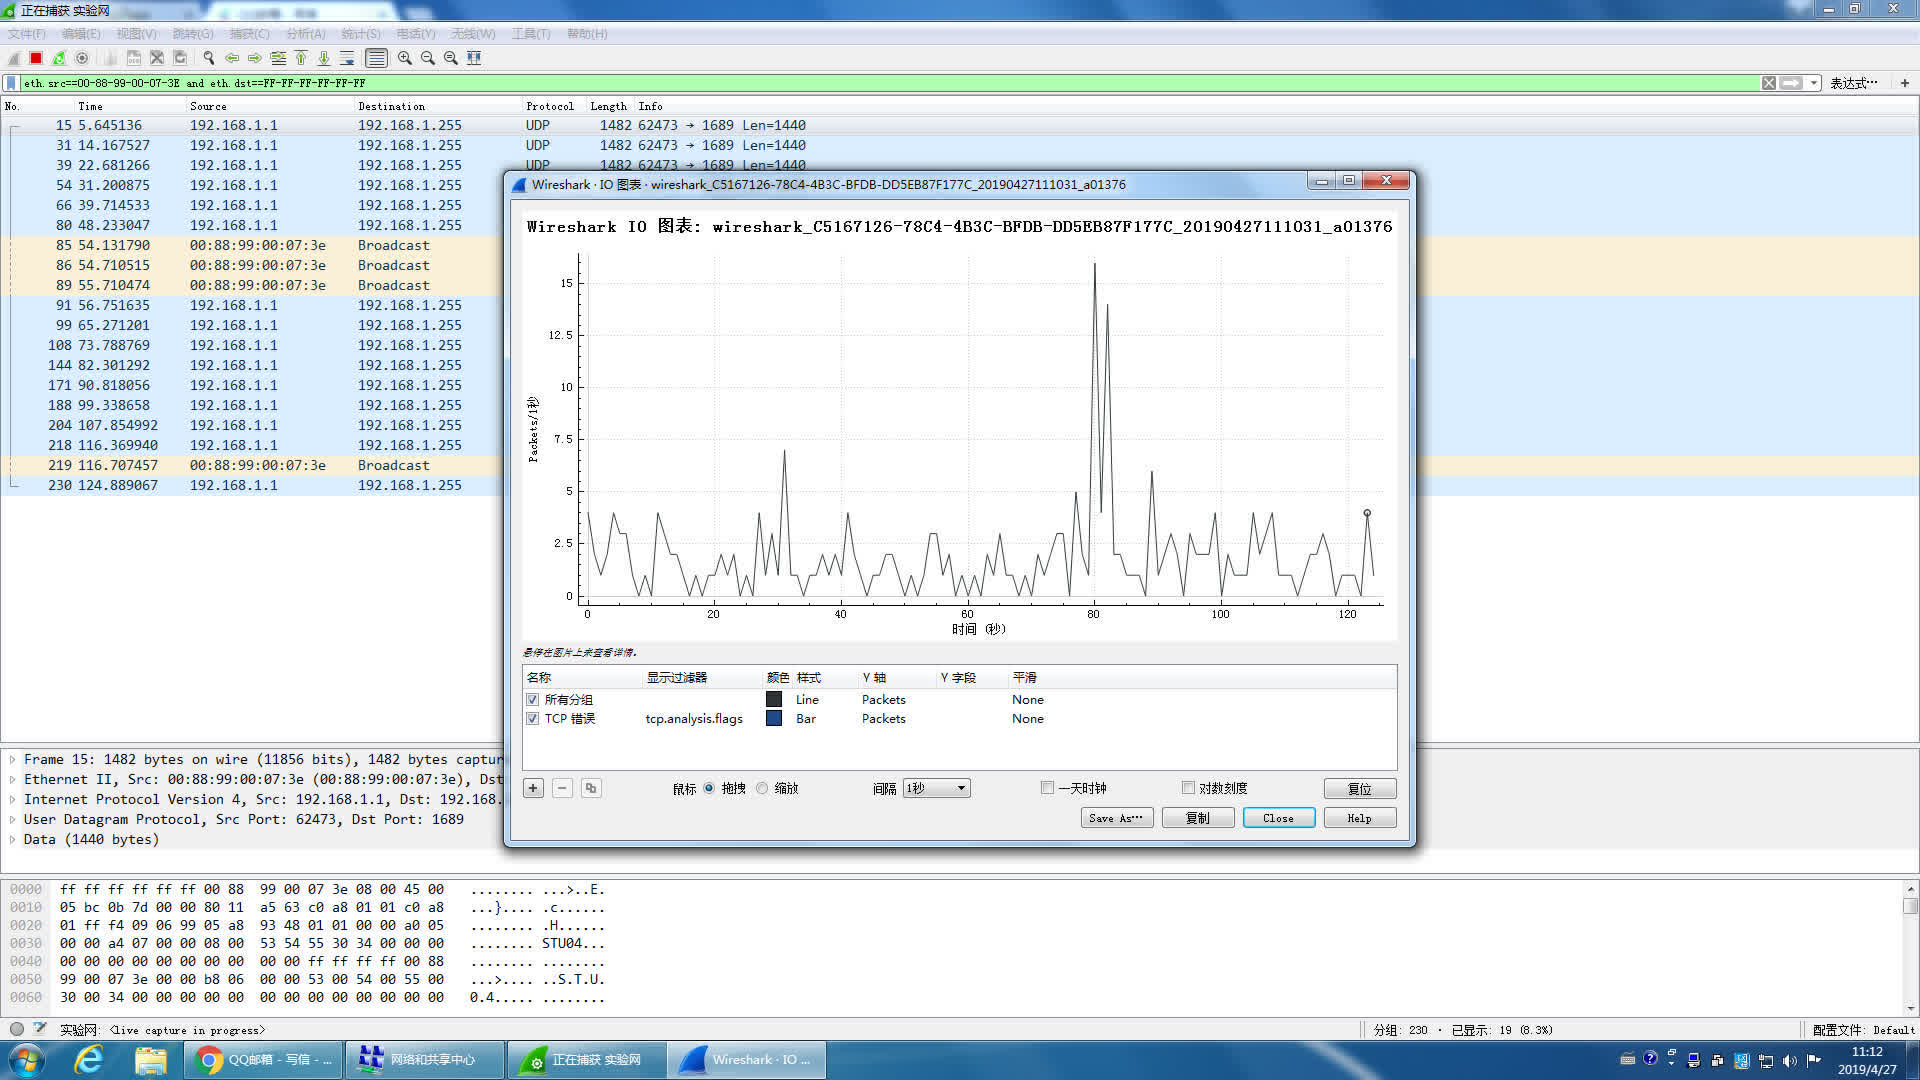
Task: Enable the 对数刻度 log scale checkbox
Action: pyautogui.click(x=1188, y=788)
